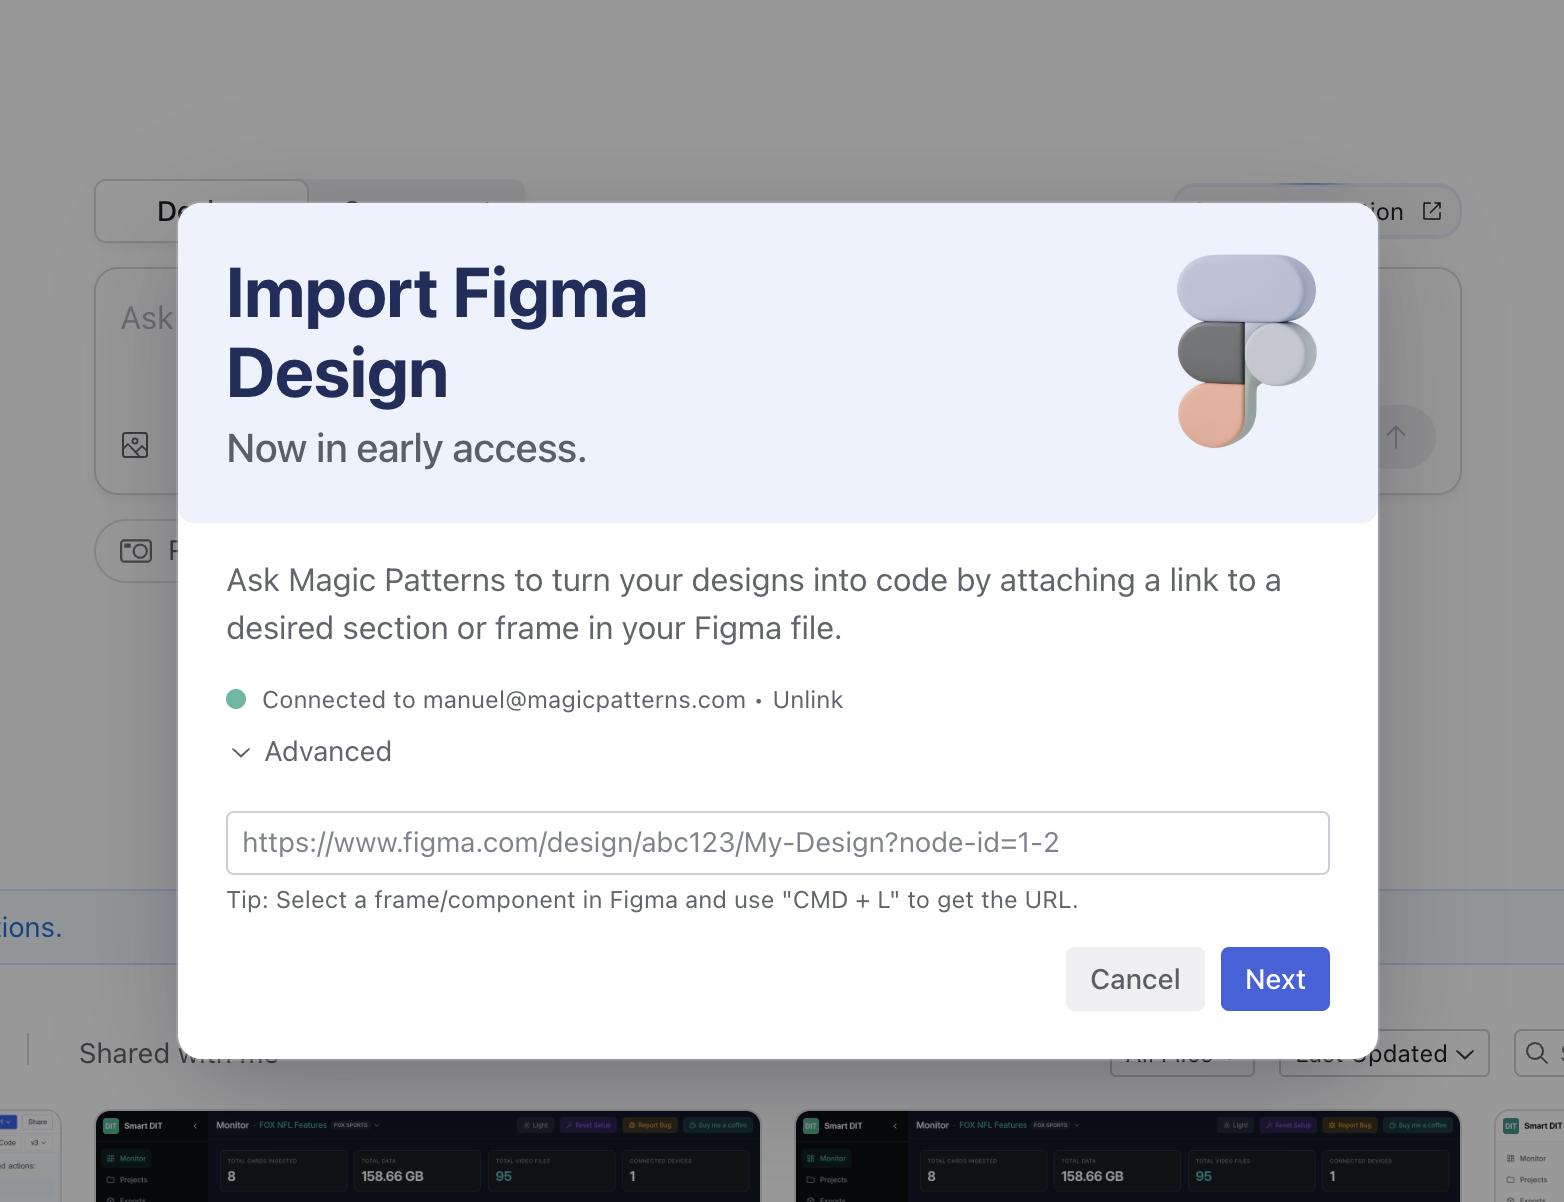Click the Figma logo in the dialog header
Screen dimensions: 1564x1202
point(1246,352)
